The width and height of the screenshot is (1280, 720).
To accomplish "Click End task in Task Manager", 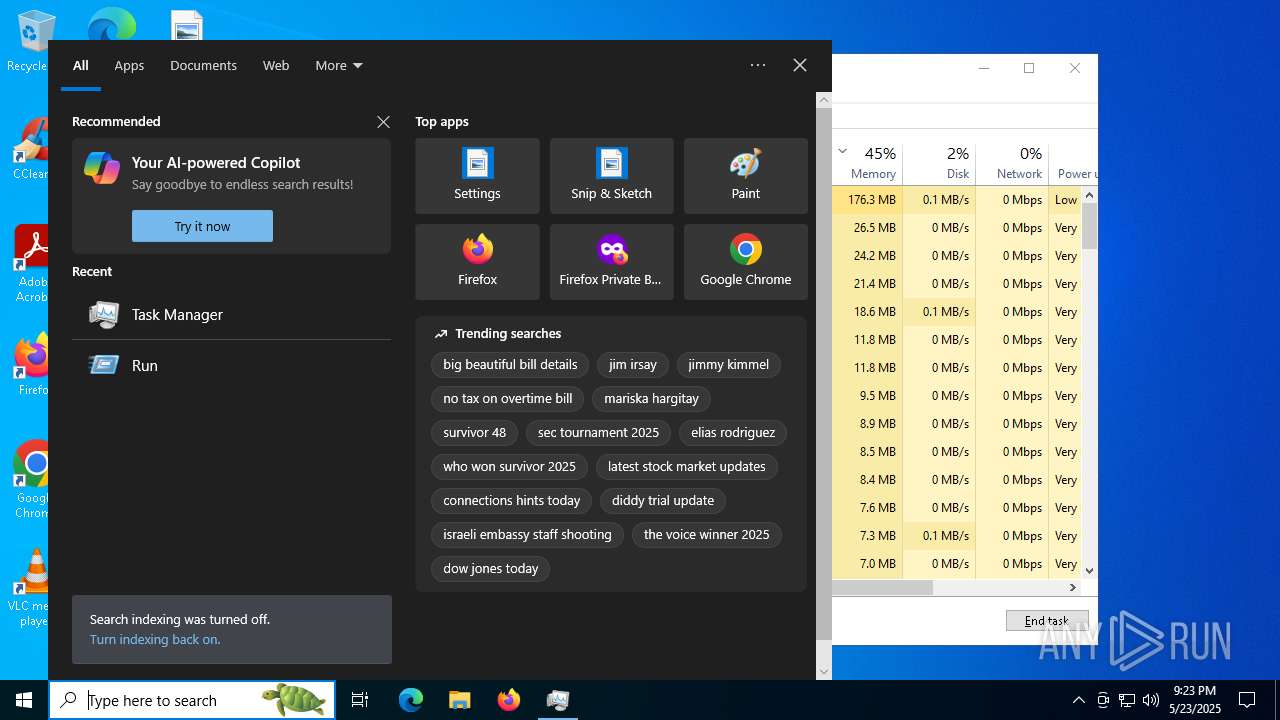I will [1047, 621].
